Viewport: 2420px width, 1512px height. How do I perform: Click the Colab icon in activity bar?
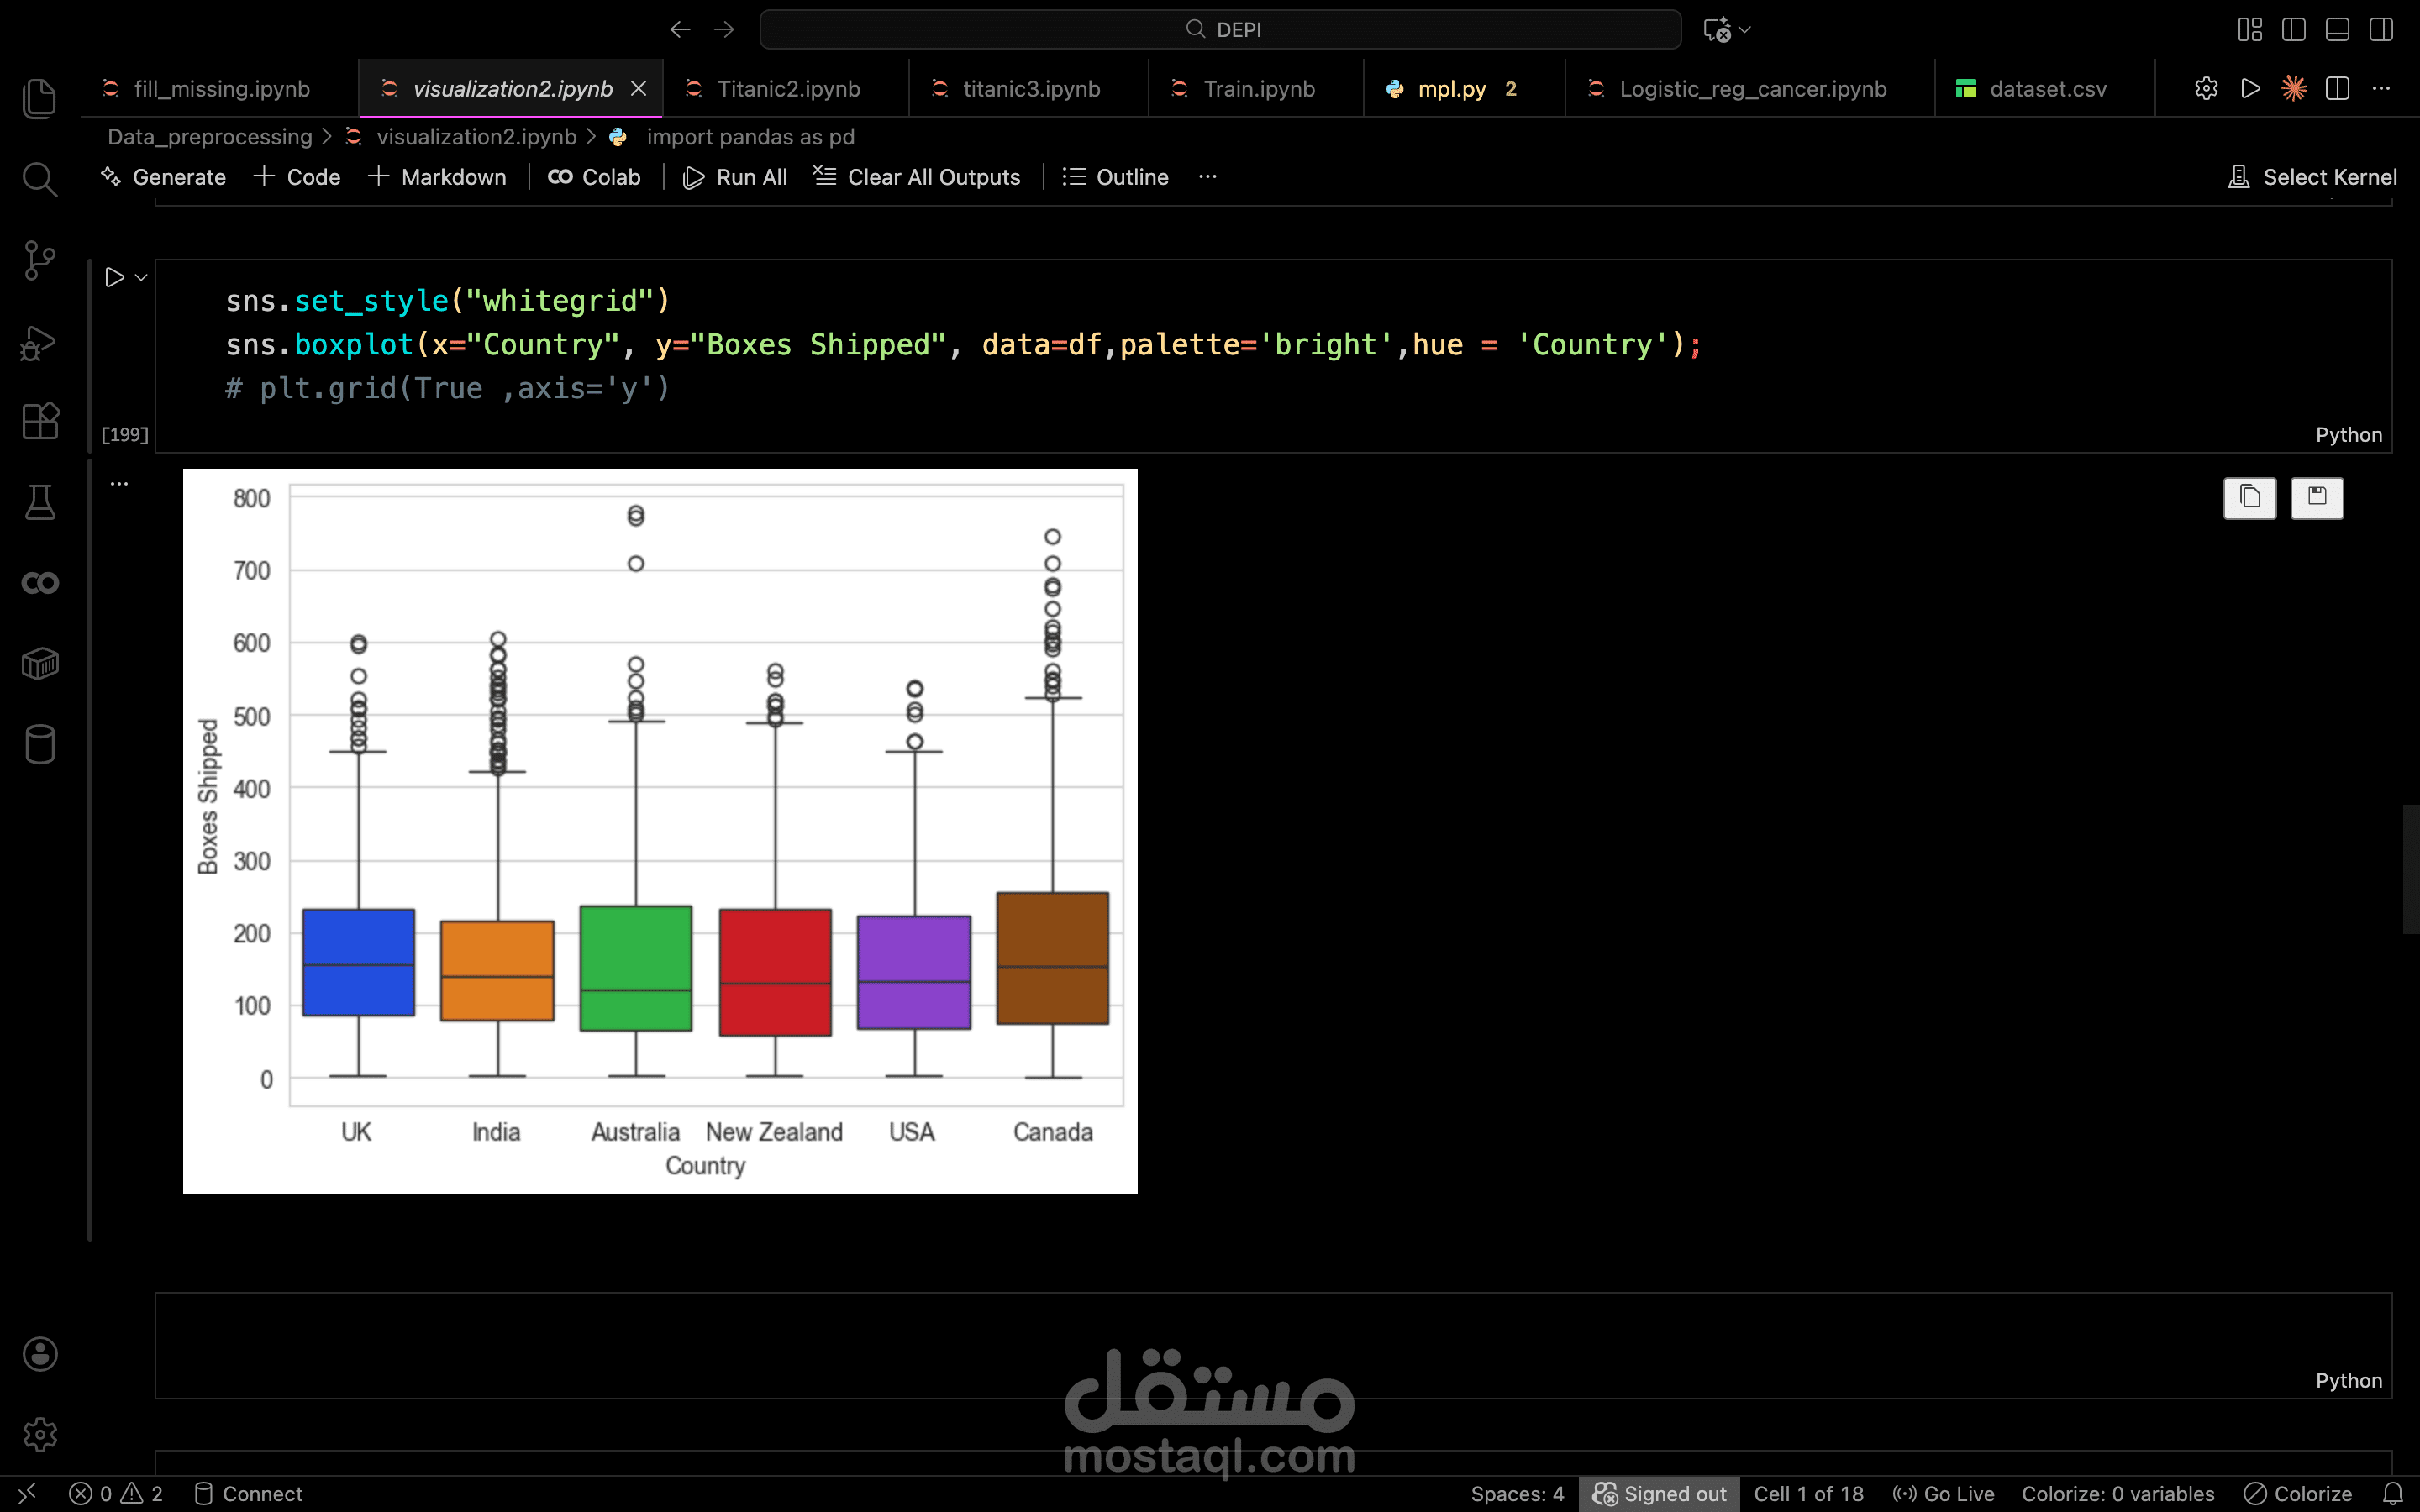[x=40, y=583]
